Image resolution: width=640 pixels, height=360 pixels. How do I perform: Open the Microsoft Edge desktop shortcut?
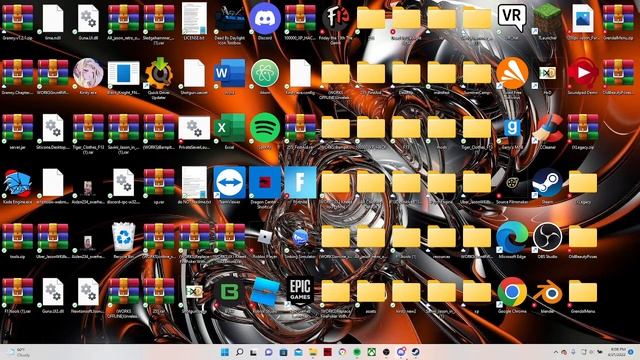click(x=512, y=237)
